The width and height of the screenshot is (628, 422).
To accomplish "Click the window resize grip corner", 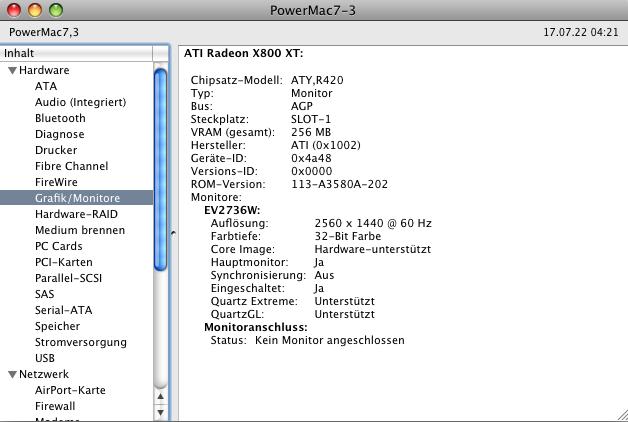I will (x=622, y=416).
